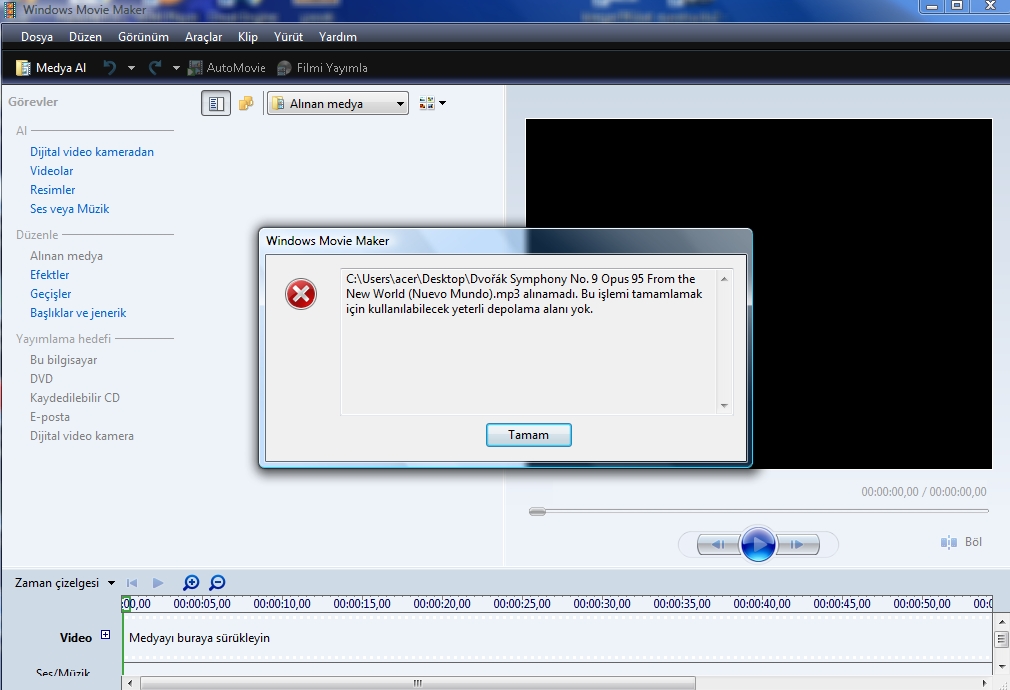The width and height of the screenshot is (1010, 690).
Task: Open Geçişler
Action: click(51, 294)
